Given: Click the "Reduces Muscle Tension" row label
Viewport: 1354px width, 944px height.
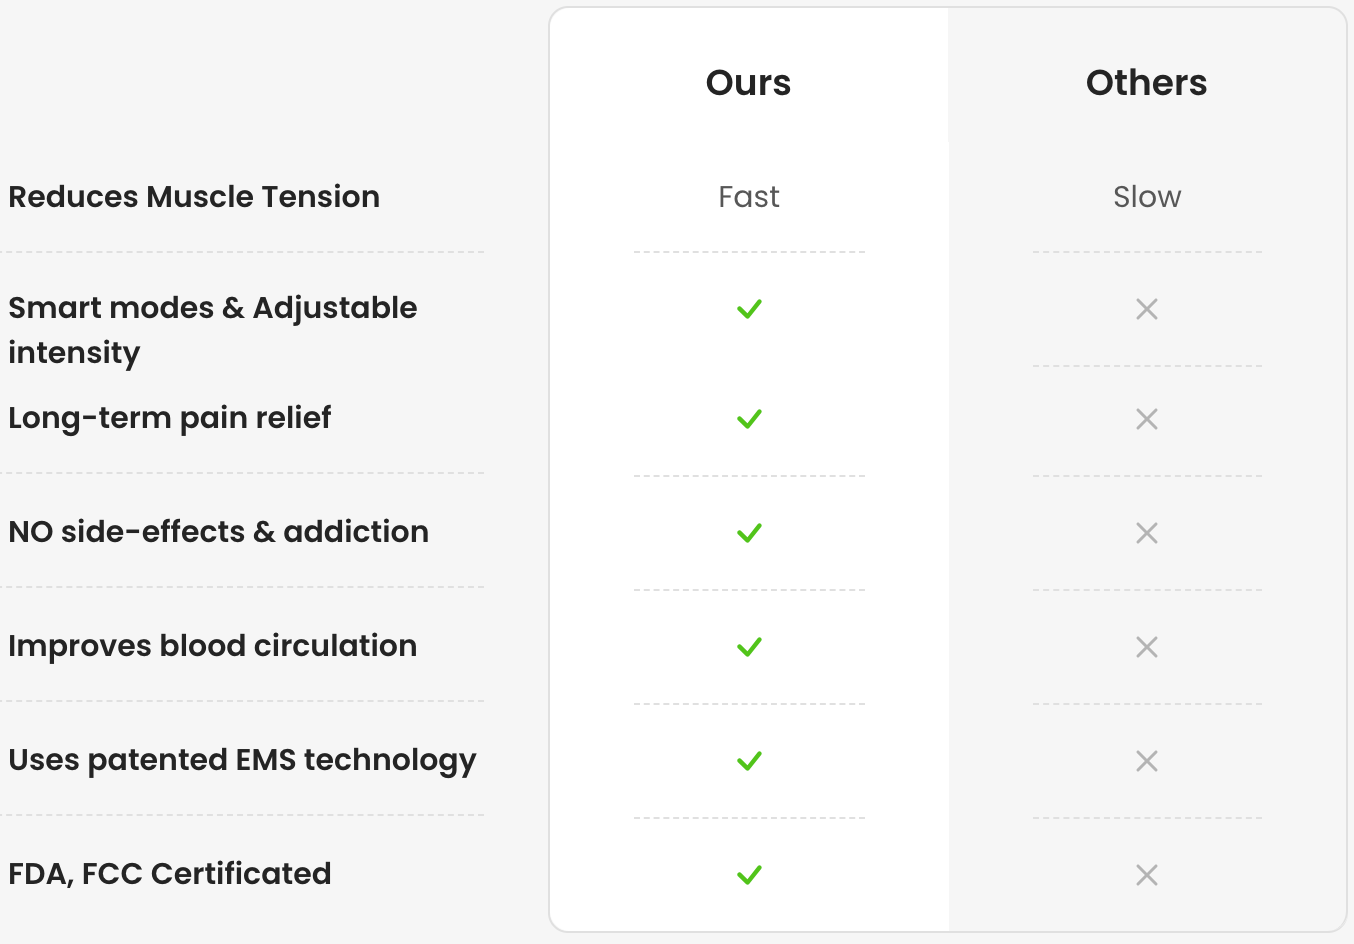Looking at the screenshot, I should click(194, 197).
